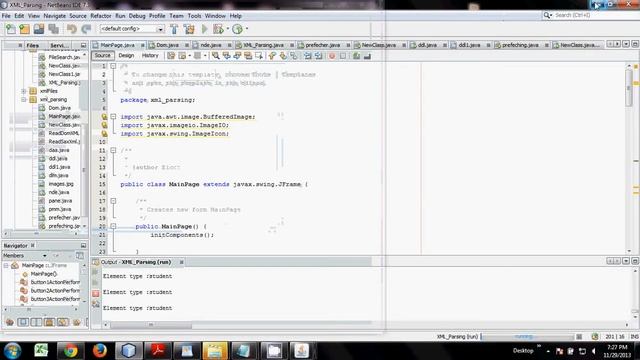This screenshot has width=640, height=360.
Task: Switch to the Dom.java editor tab
Action: [168, 45]
